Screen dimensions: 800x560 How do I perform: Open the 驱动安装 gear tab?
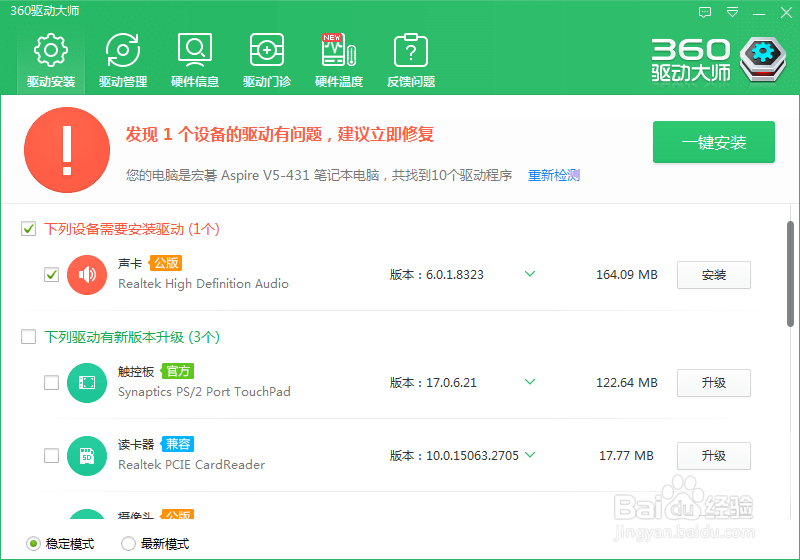51,61
